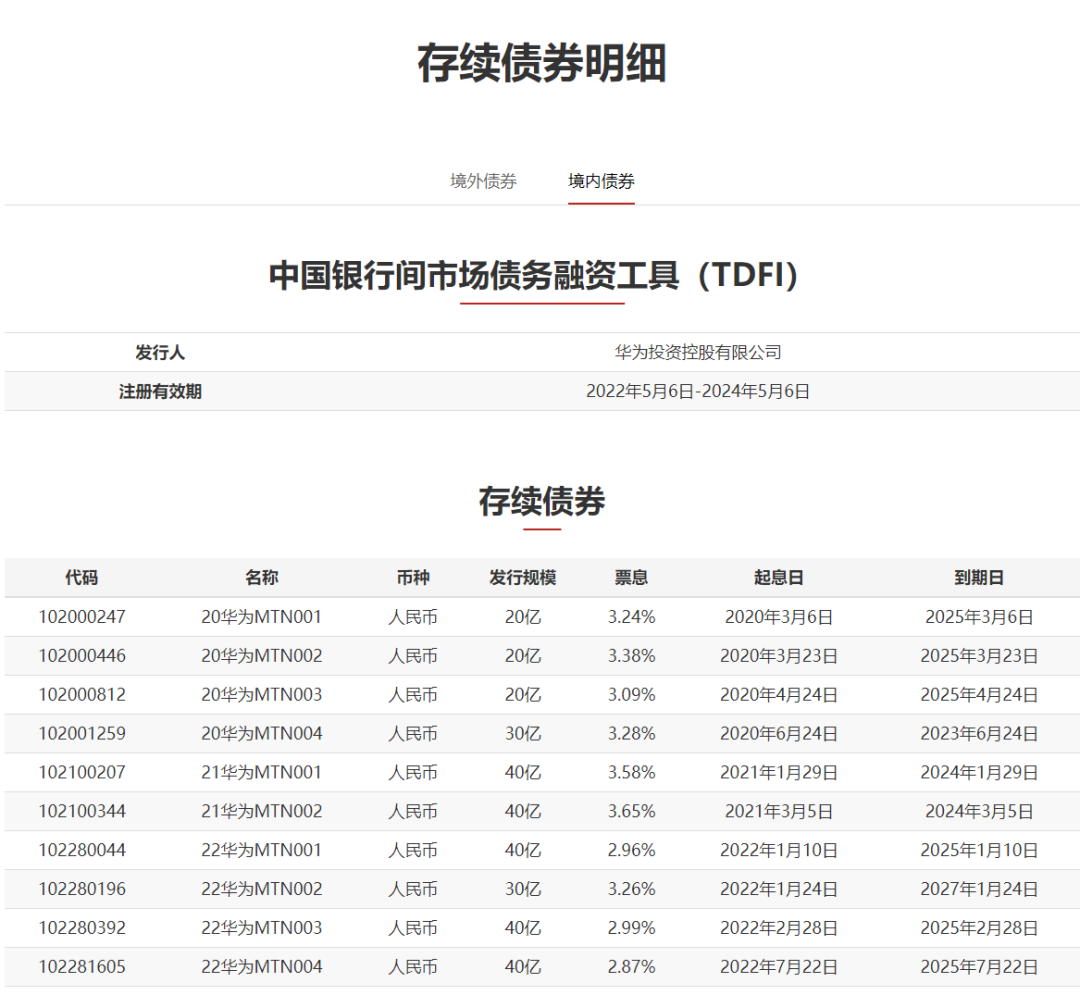Click maturity date 2023年6月24日

click(979, 733)
